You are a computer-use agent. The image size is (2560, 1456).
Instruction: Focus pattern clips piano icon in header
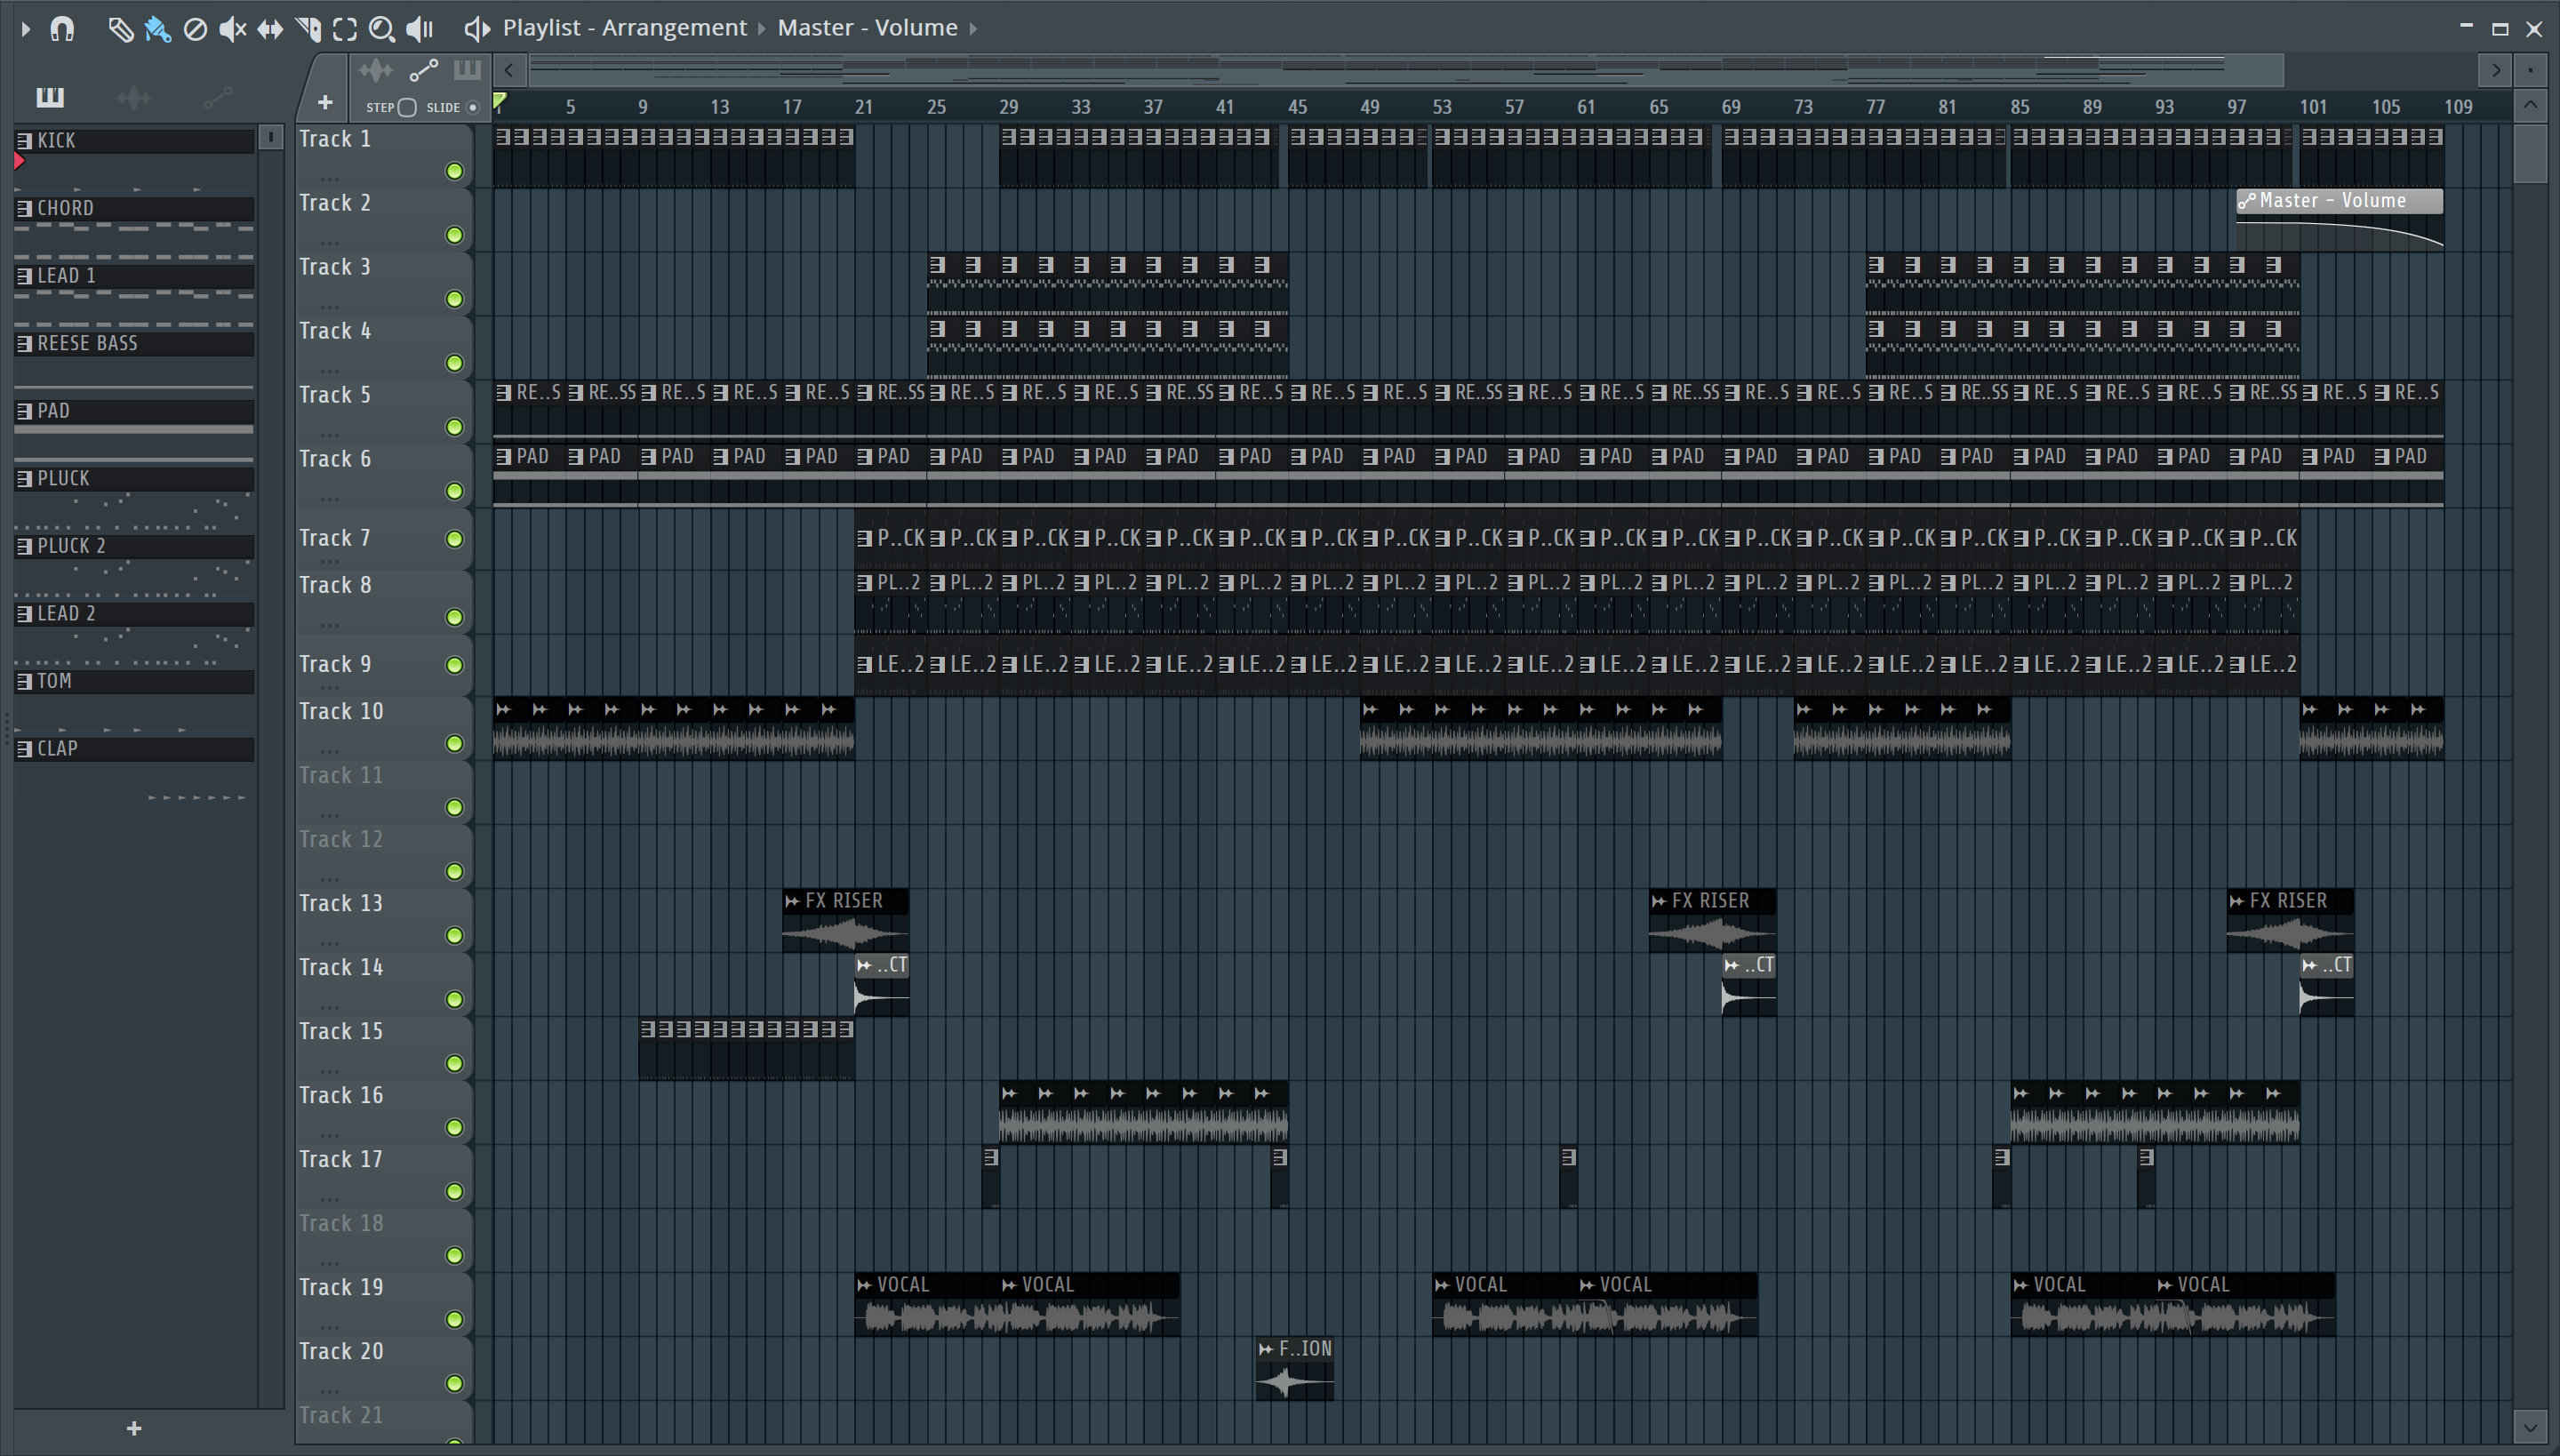click(x=467, y=70)
